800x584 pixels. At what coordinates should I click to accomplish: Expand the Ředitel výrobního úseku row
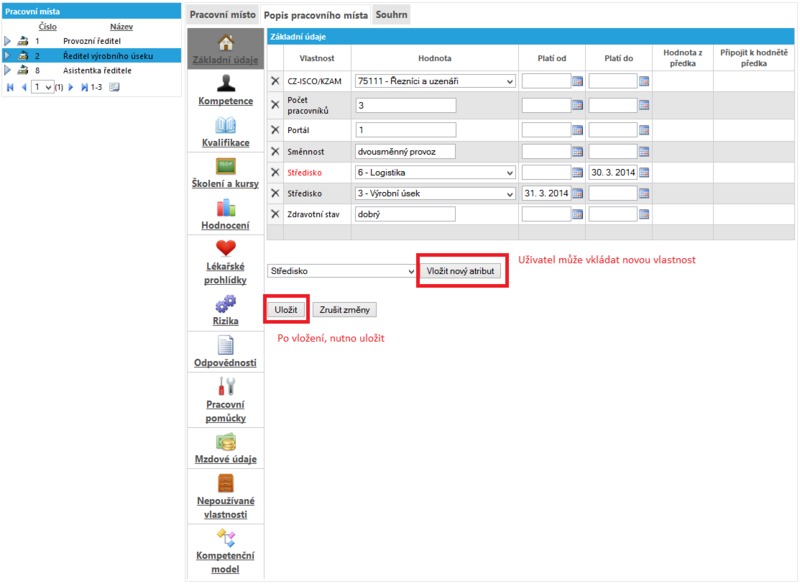coord(7,56)
